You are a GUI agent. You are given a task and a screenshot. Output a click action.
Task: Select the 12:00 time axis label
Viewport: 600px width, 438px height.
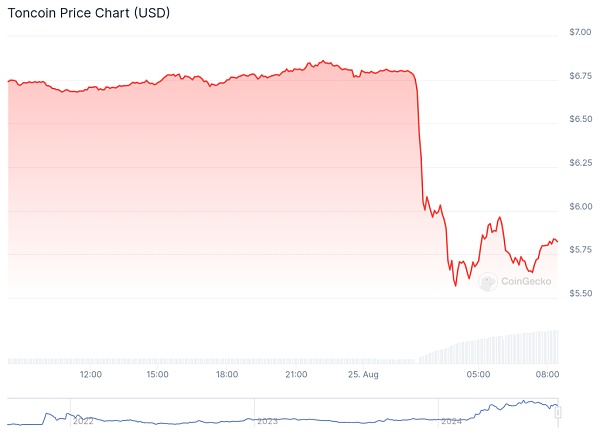[90, 375]
